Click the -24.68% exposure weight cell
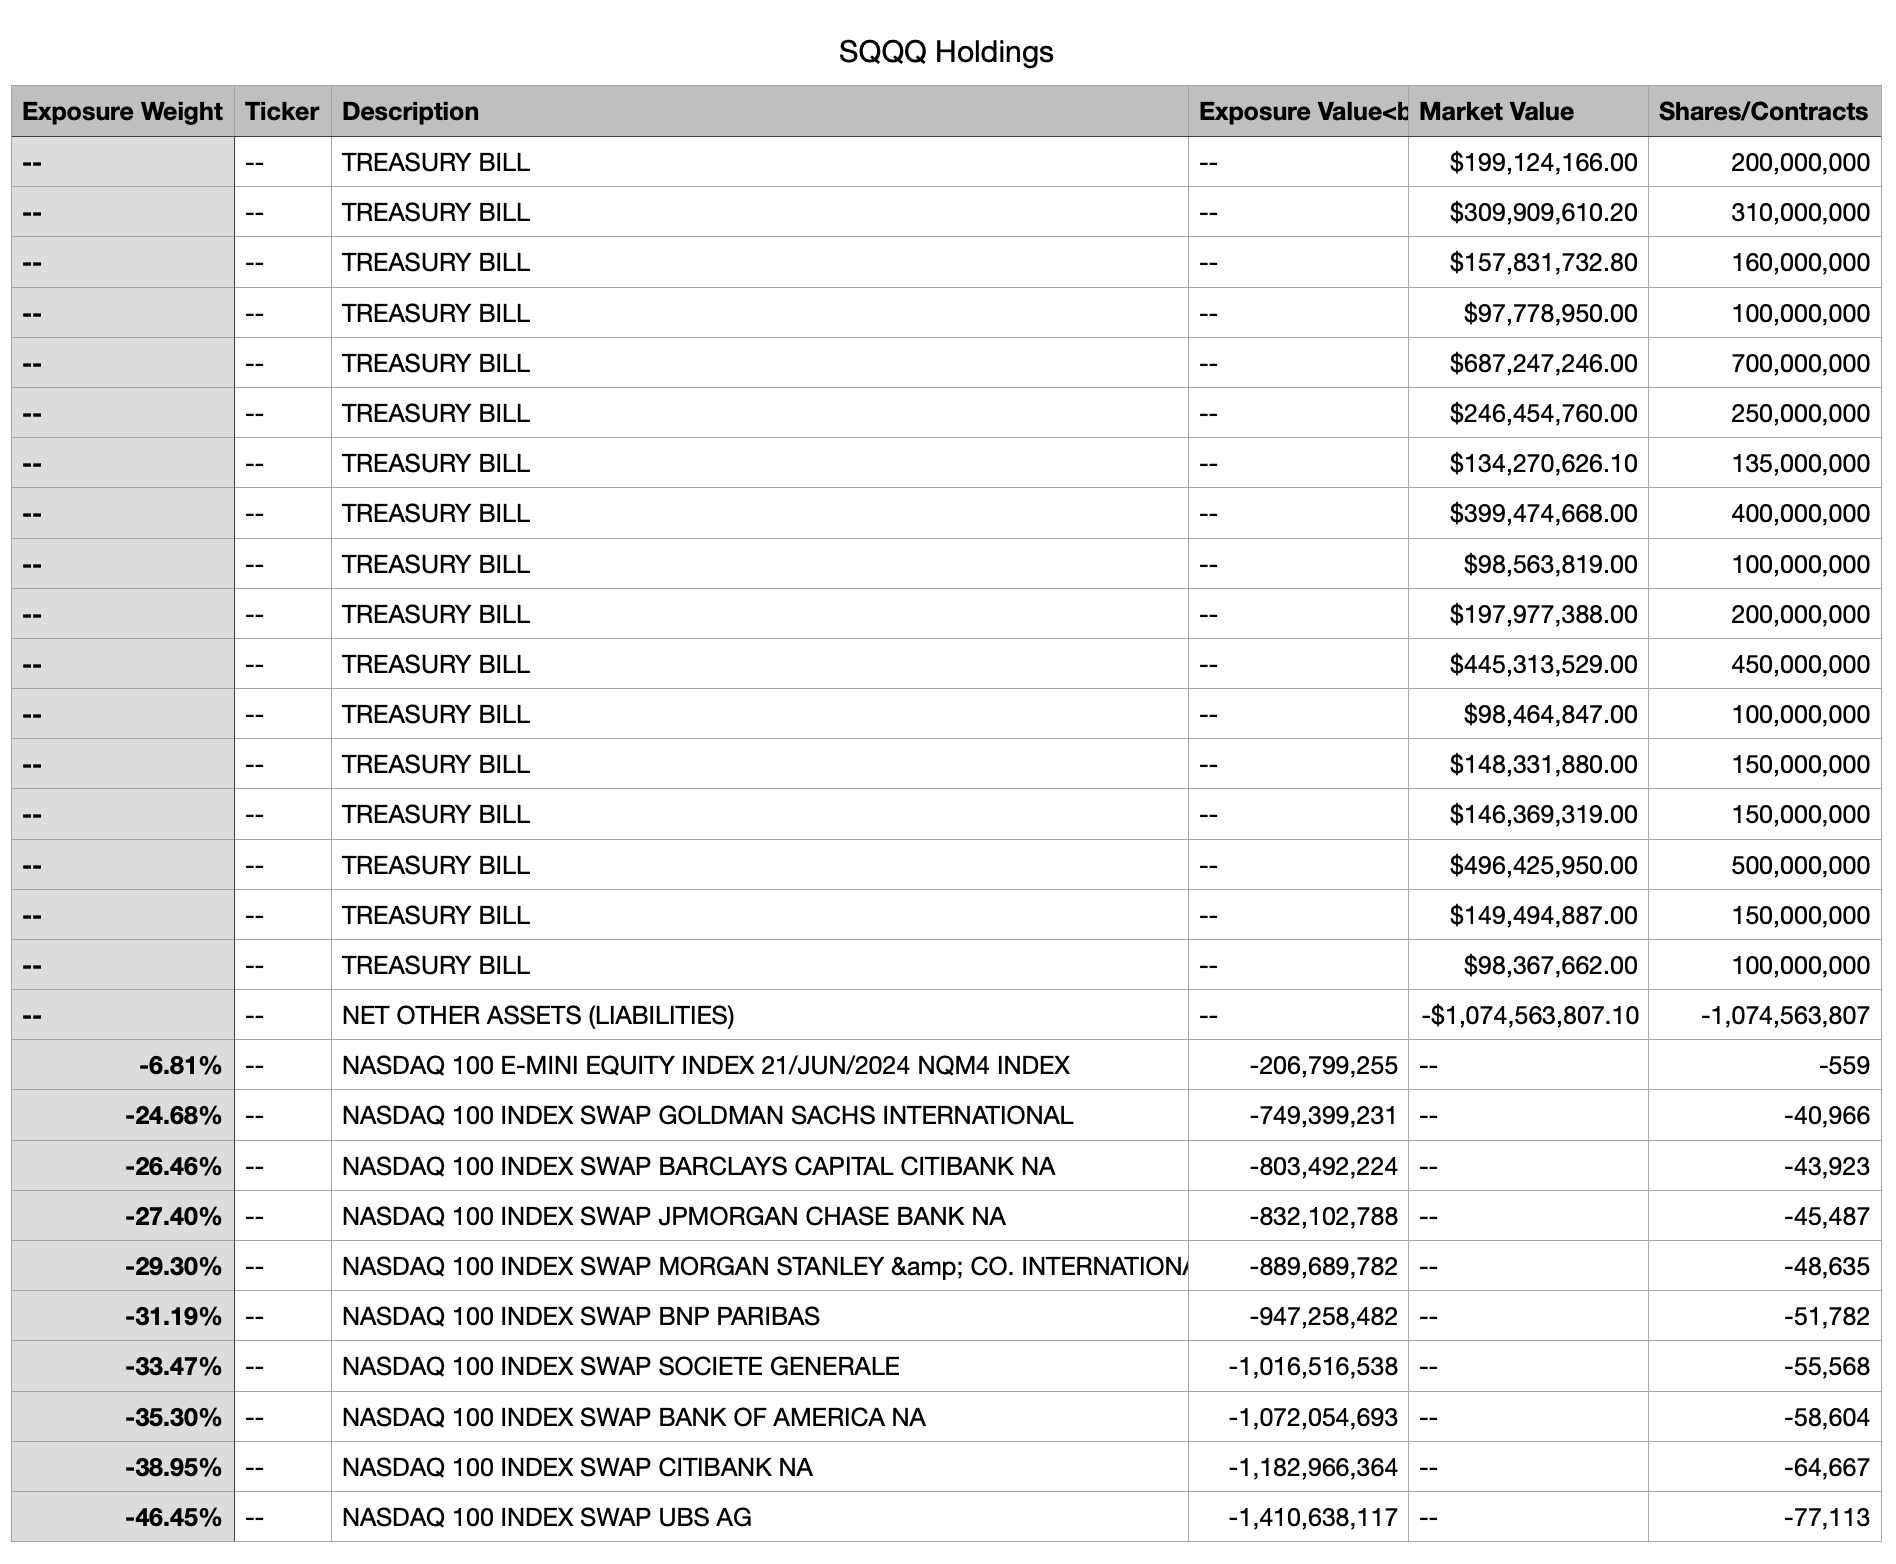The width and height of the screenshot is (1896, 1564). [122, 1115]
